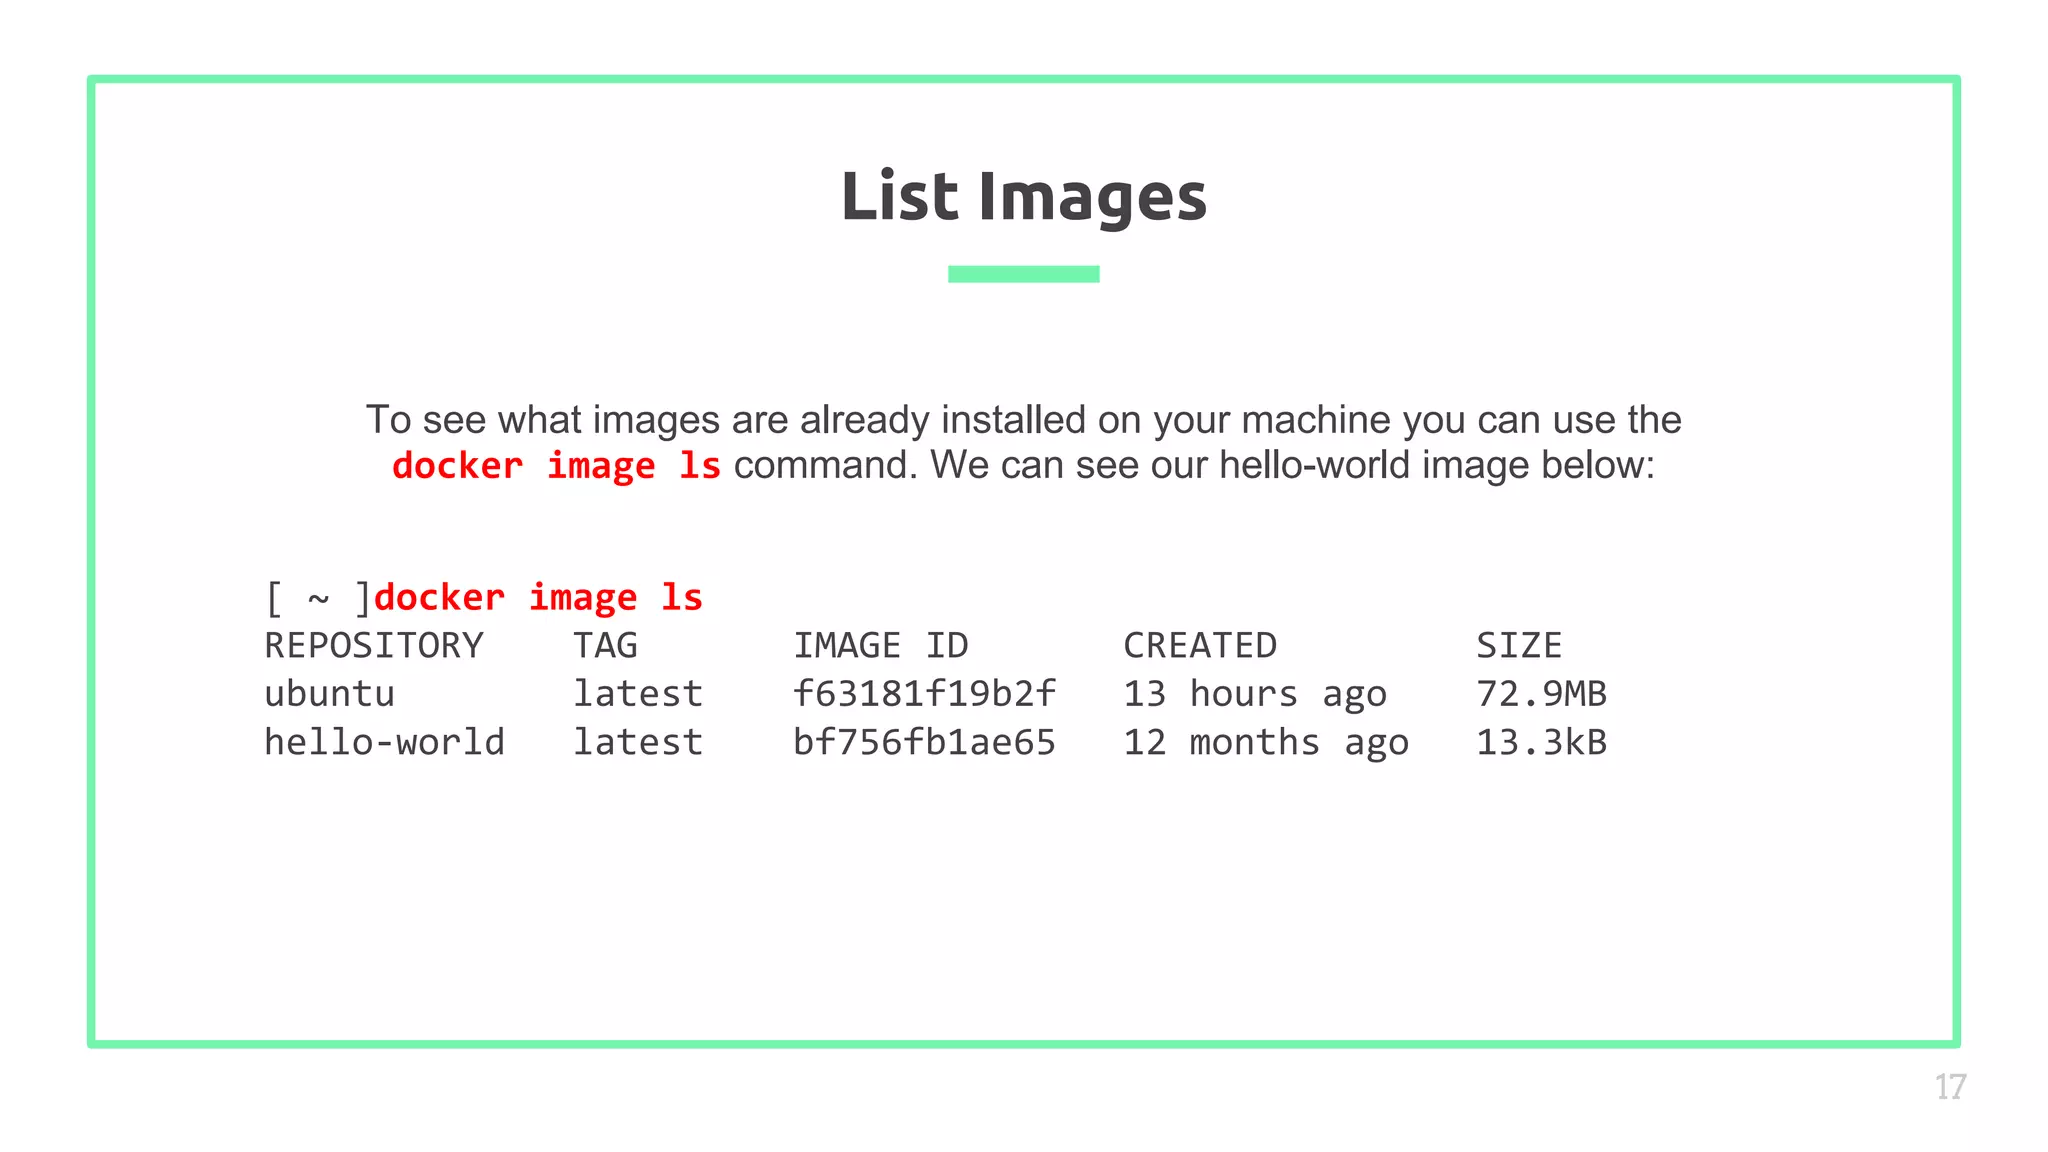Click the '12 months ago' created value
Screen dimensions: 2048x1152
pyautogui.click(x=1266, y=742)
